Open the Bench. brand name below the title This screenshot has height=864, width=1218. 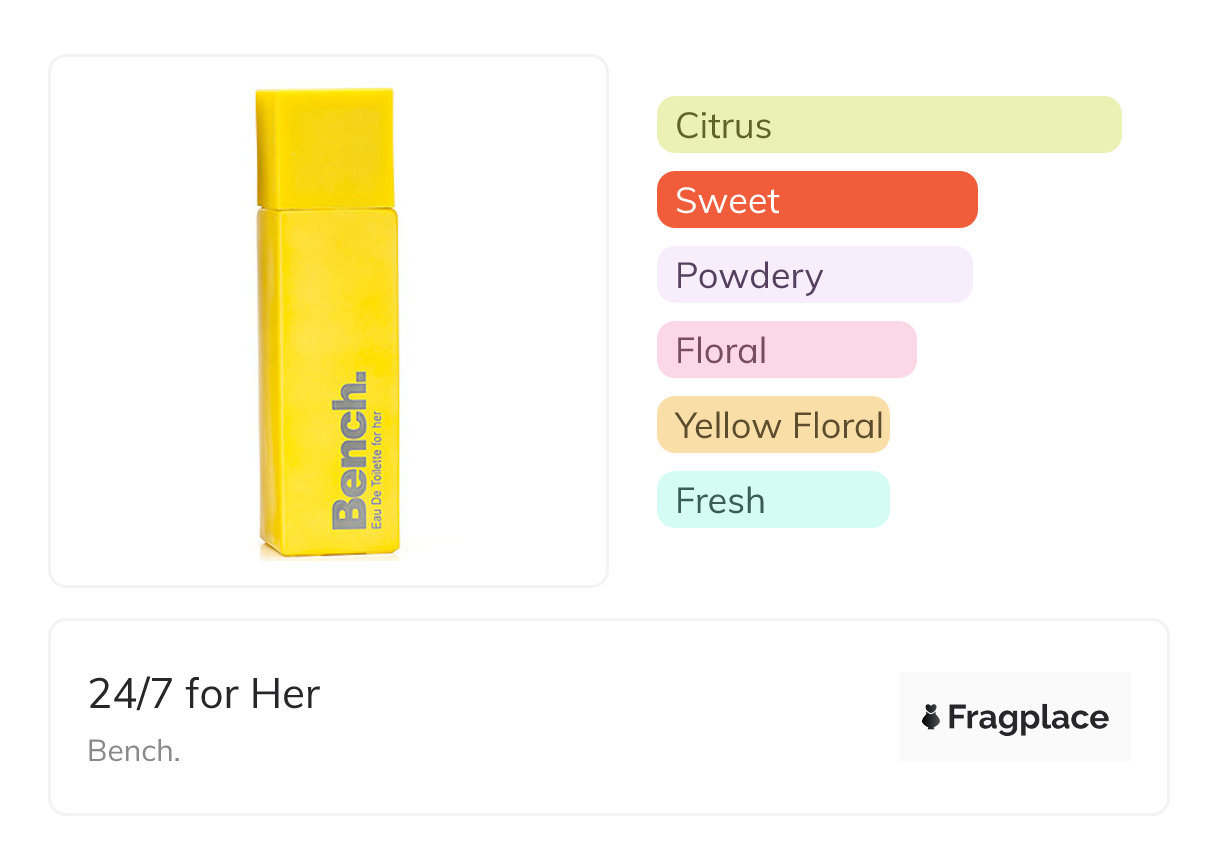point(134,751)
